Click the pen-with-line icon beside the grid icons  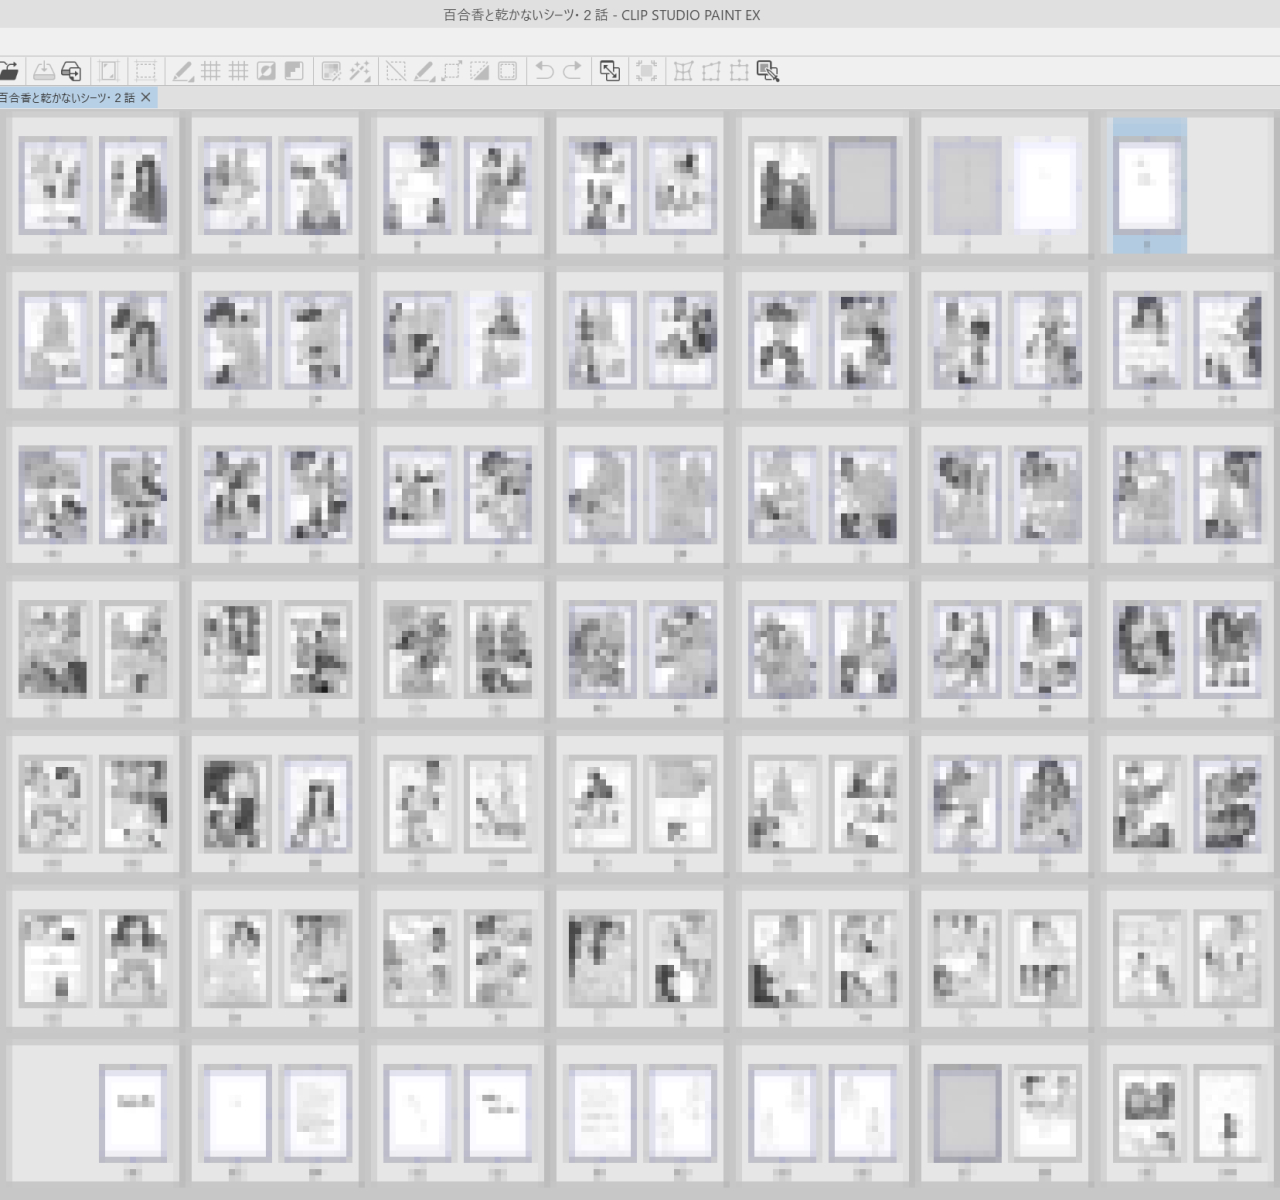click(183, 71)
